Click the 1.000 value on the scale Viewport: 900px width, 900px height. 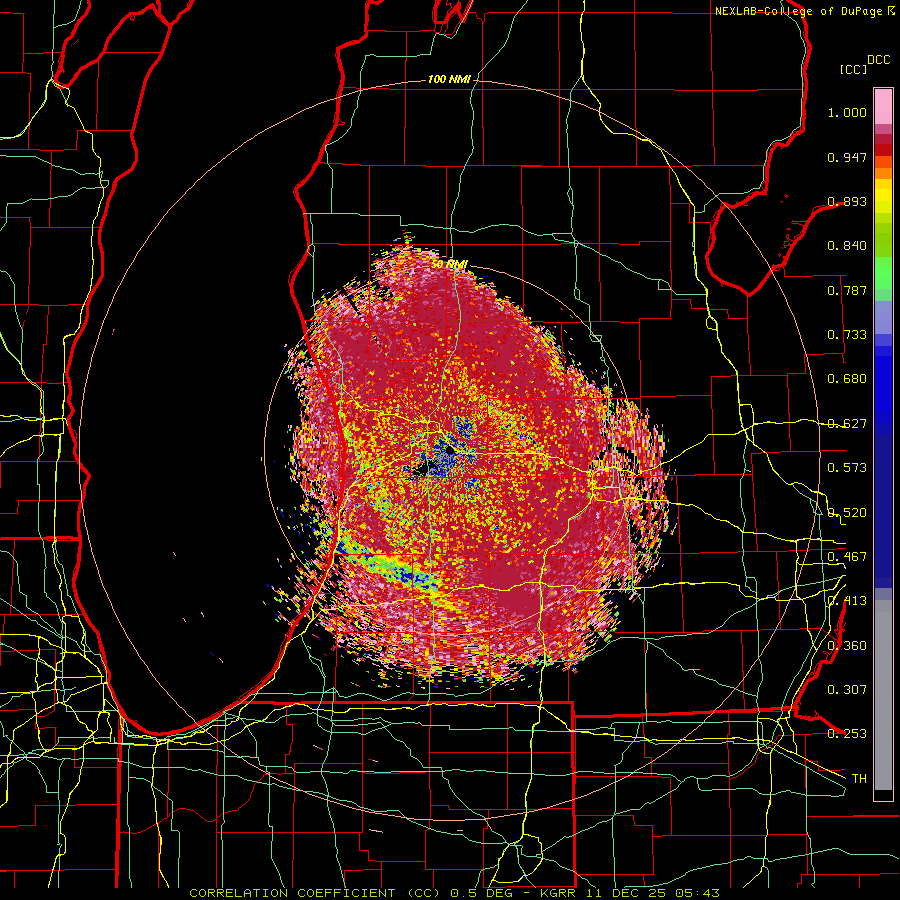pyautogui.click(x=847, y=112)
